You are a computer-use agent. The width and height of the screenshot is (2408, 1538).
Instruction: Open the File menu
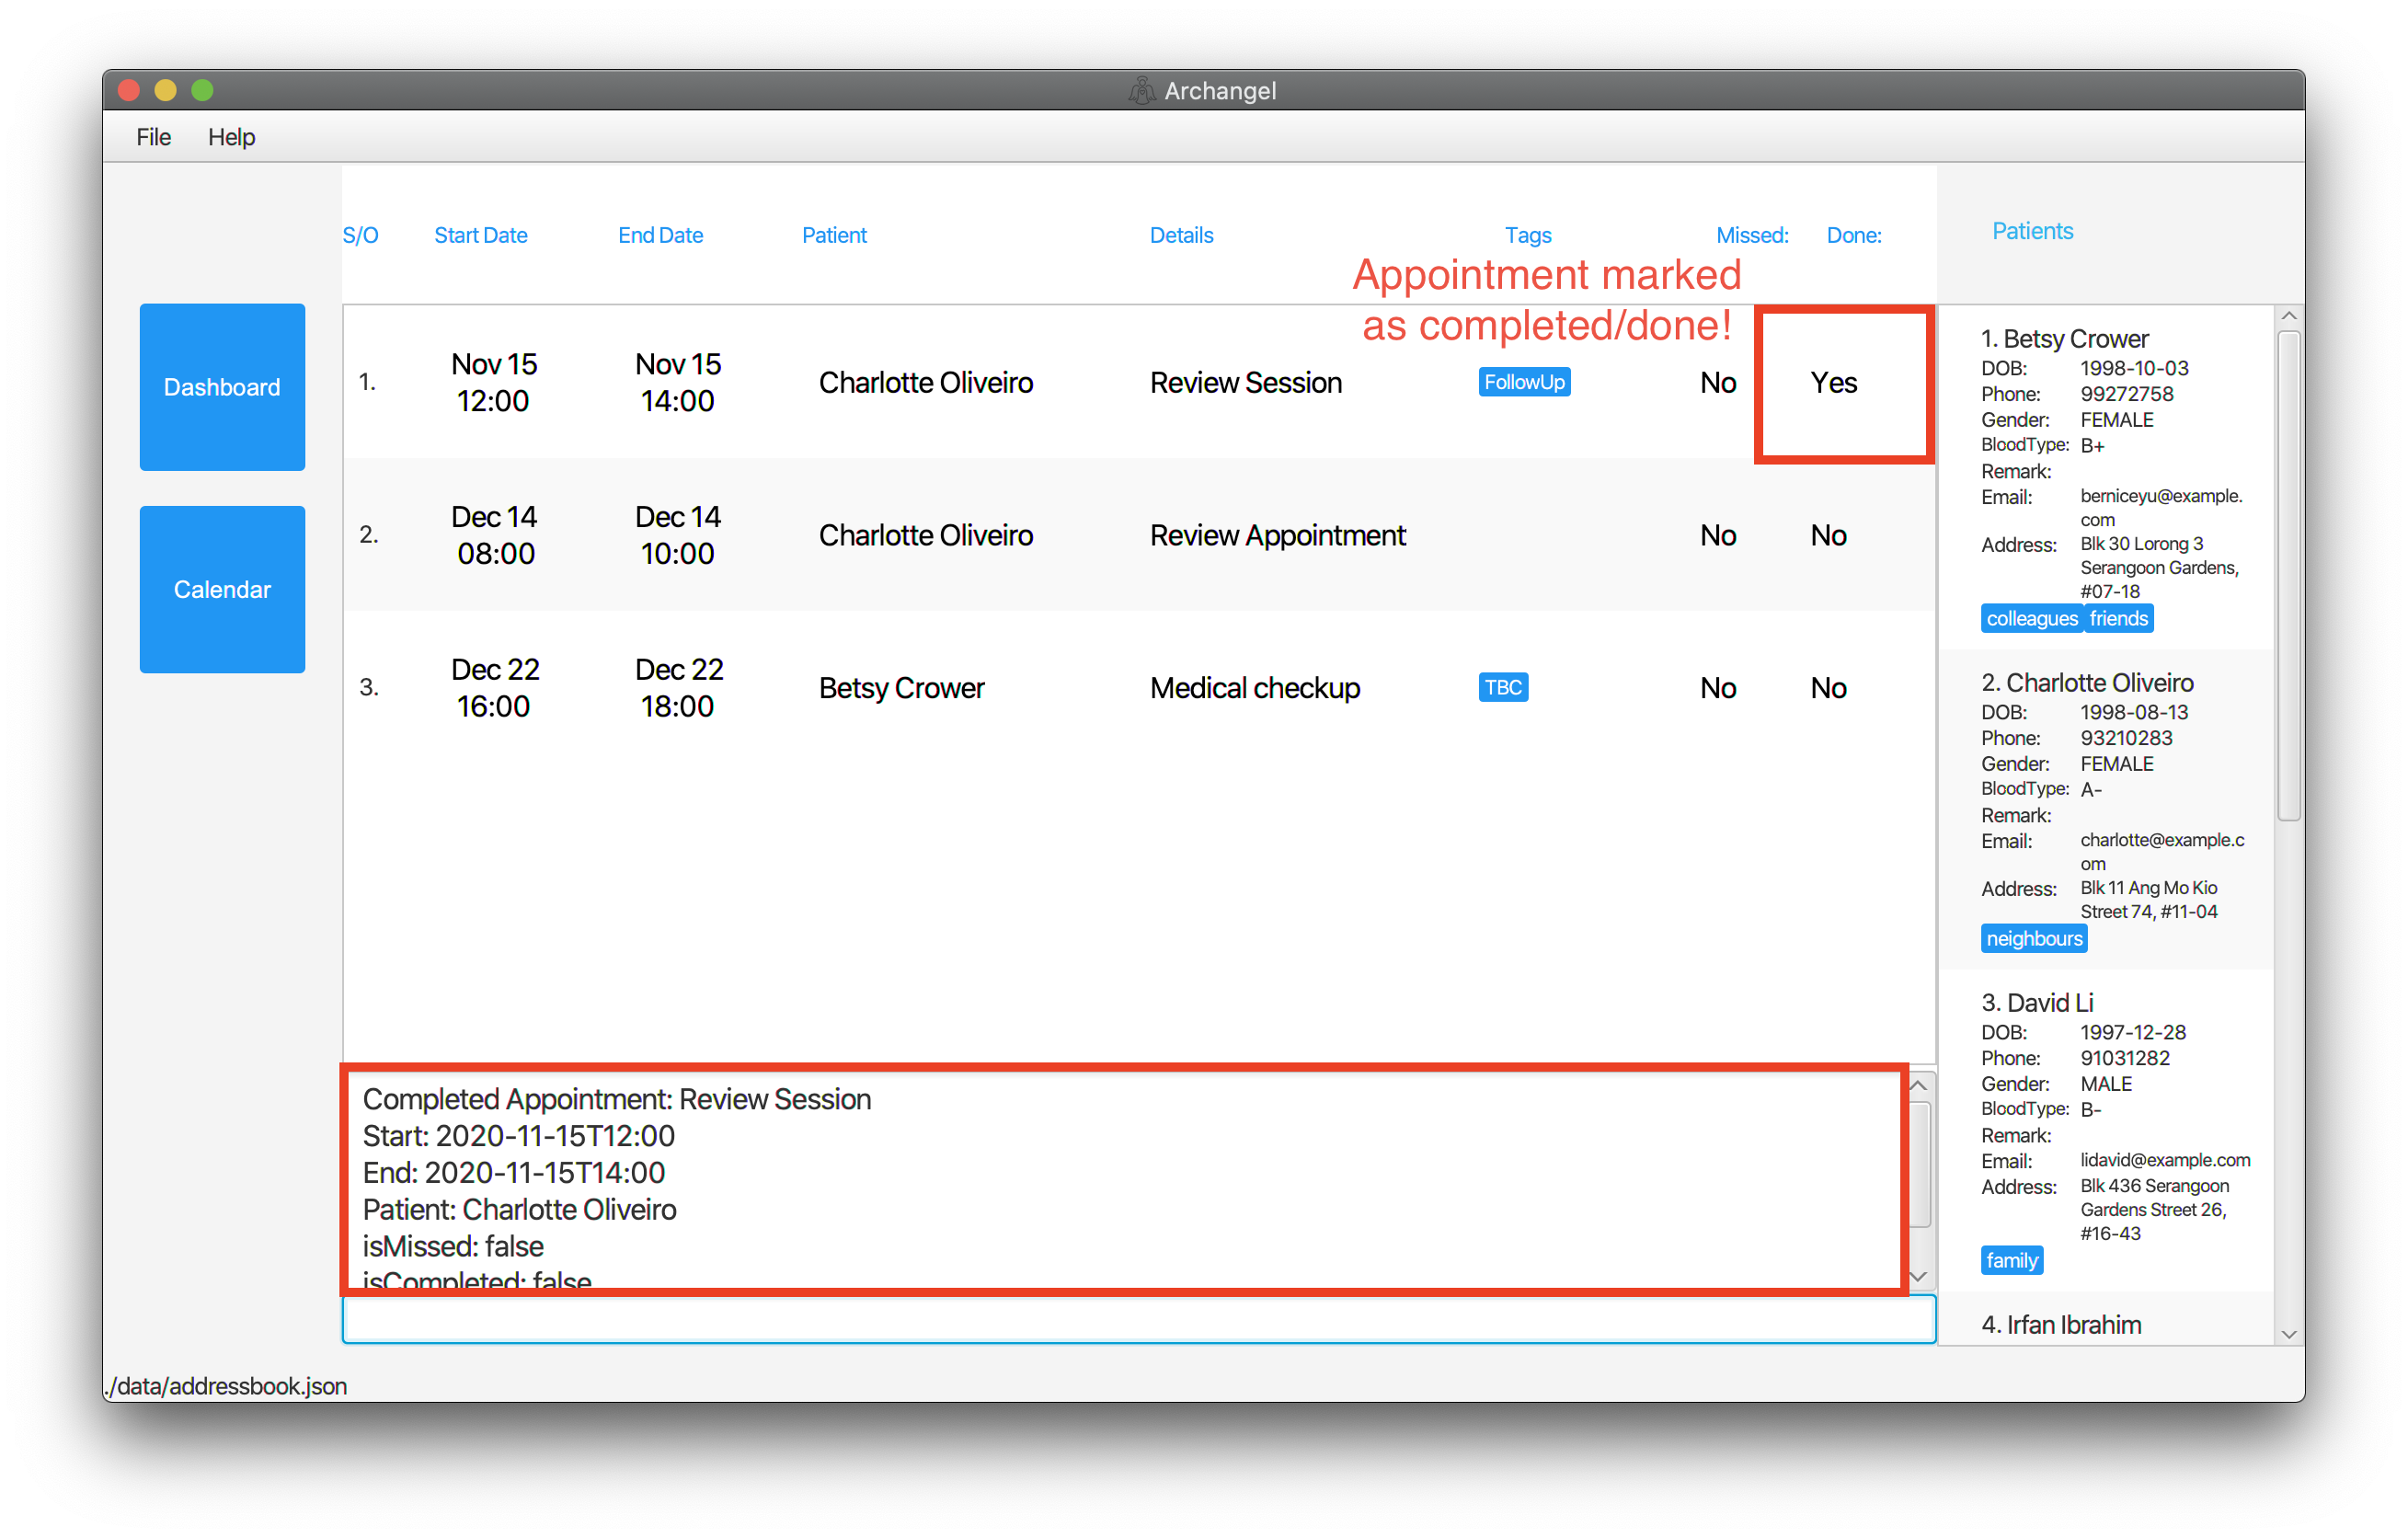[153, 137]
